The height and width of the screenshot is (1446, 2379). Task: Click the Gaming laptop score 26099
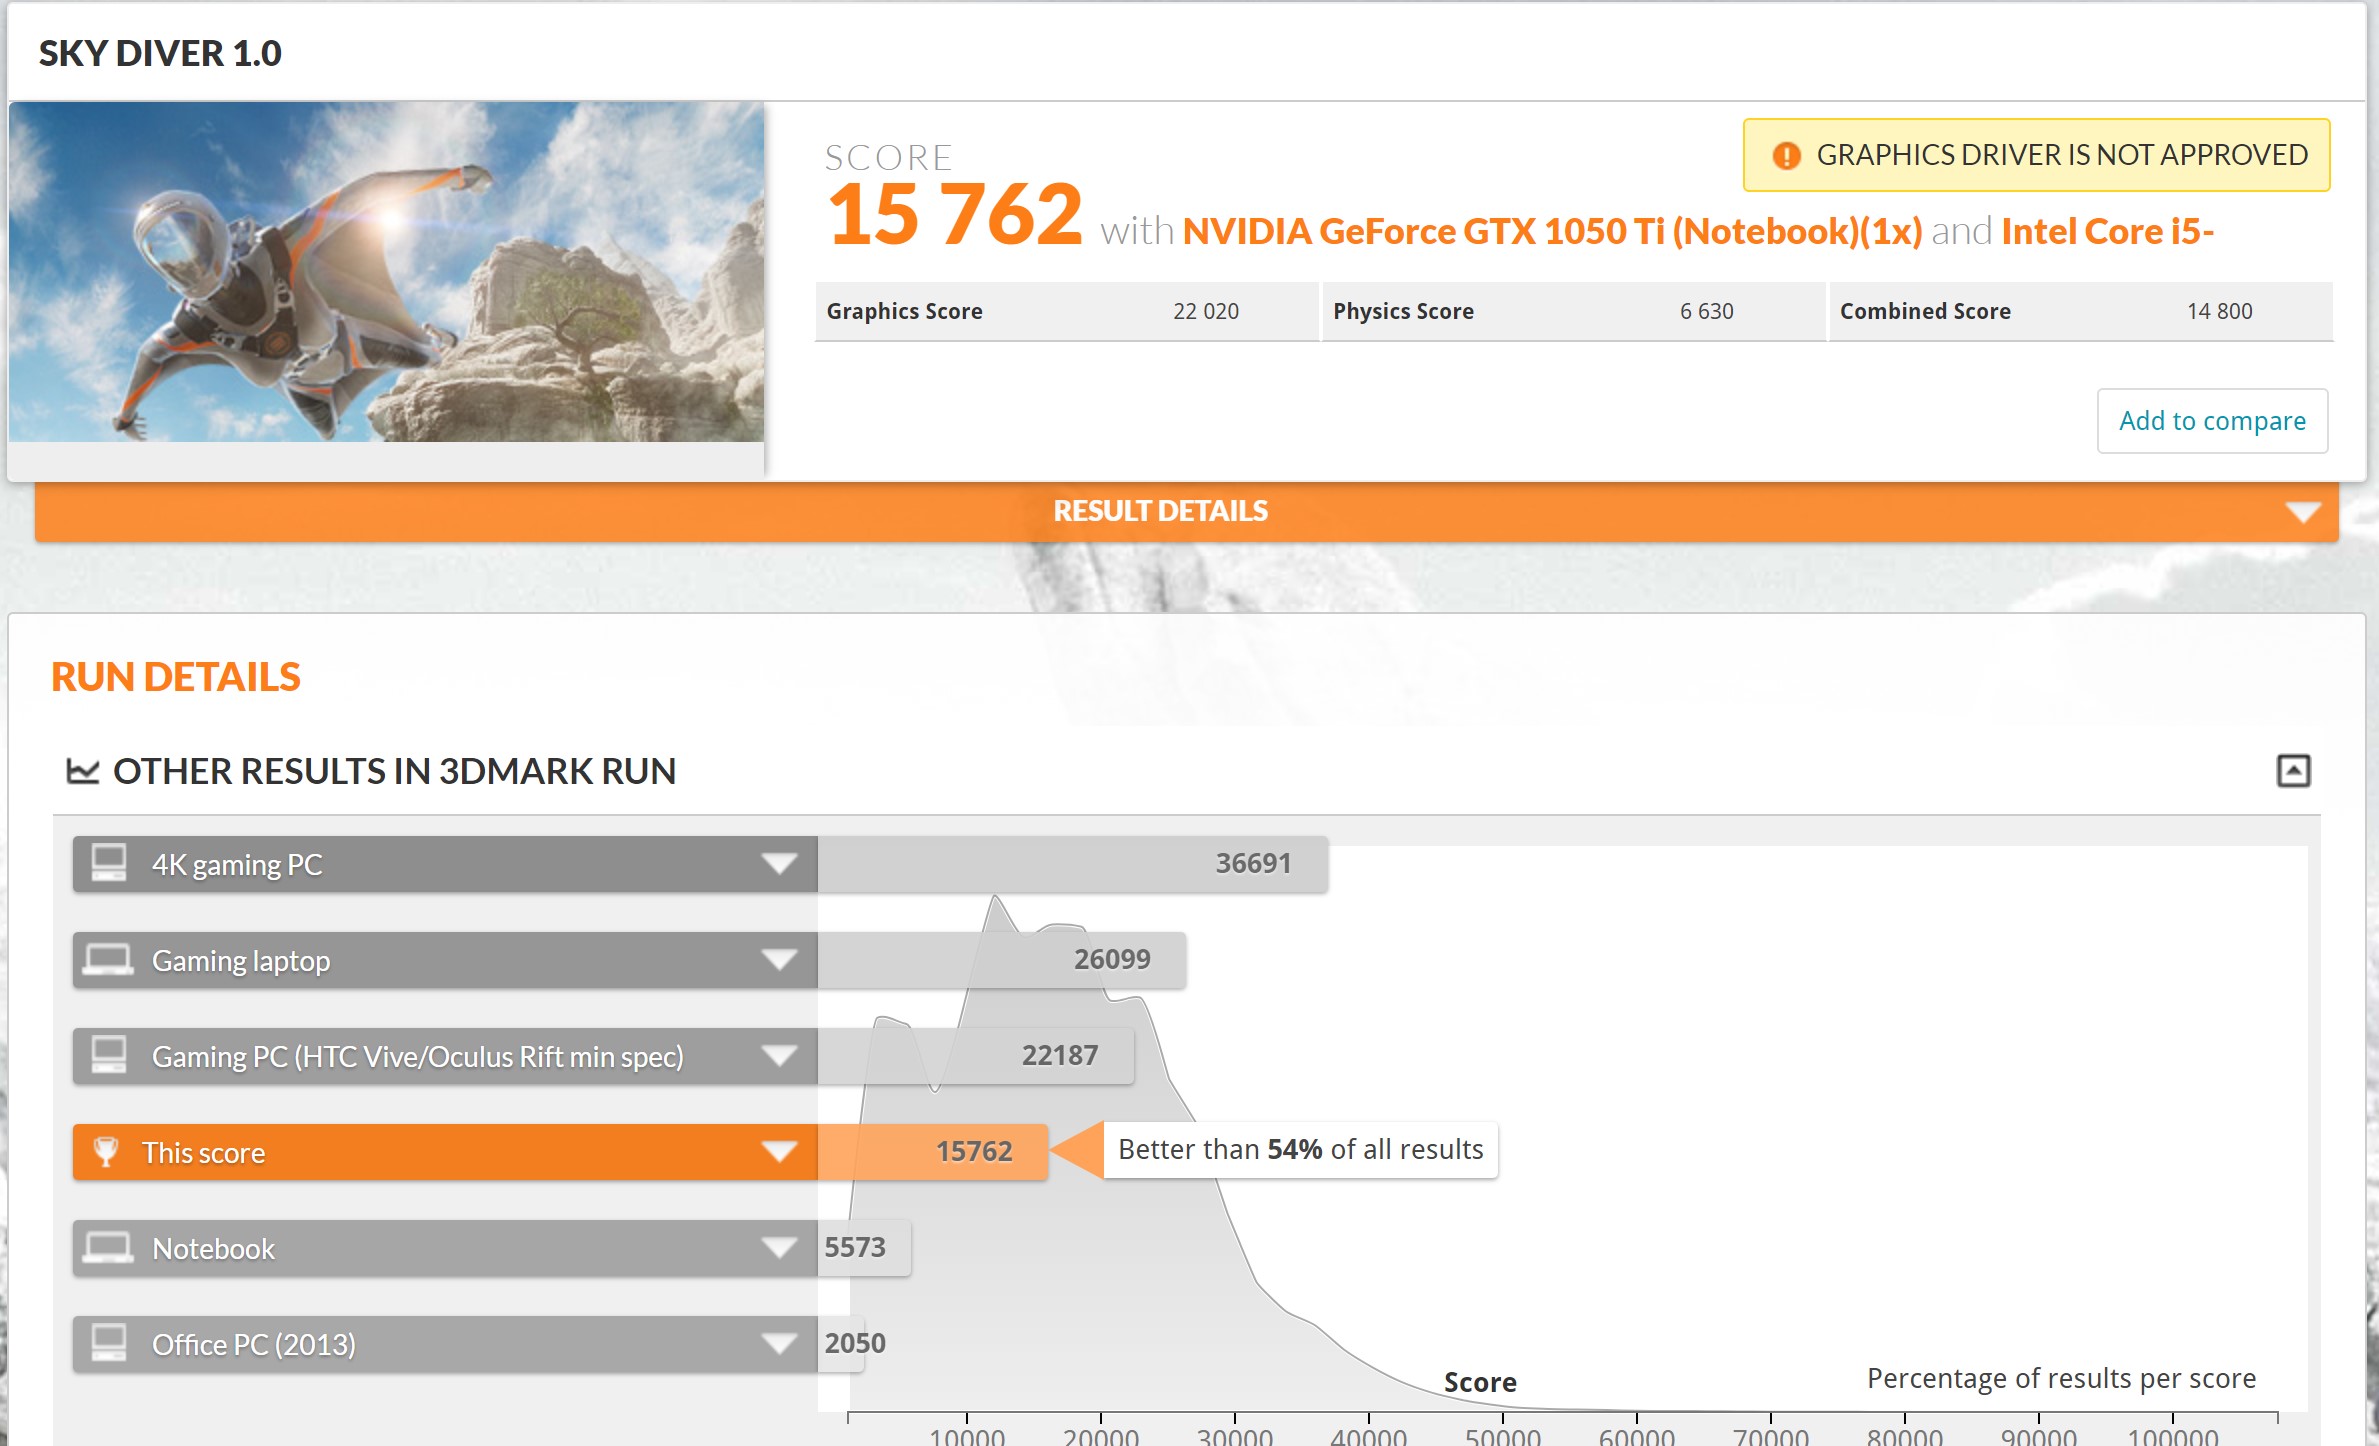pos(1112,959)
